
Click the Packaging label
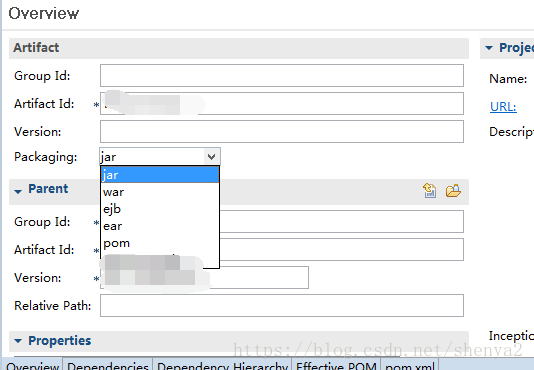pyautogui.click(x=46, y=157)
